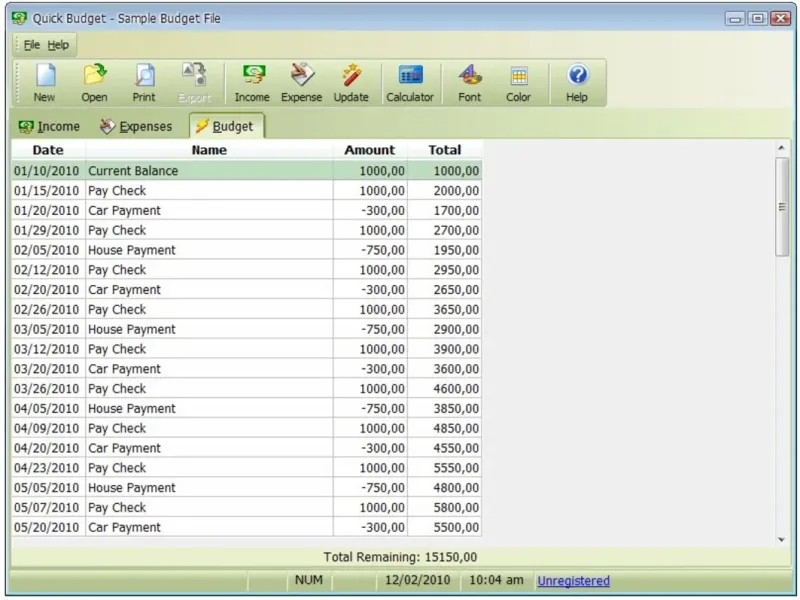
Task: Launch the Calculator tool
Action: (x=410, y=83)
